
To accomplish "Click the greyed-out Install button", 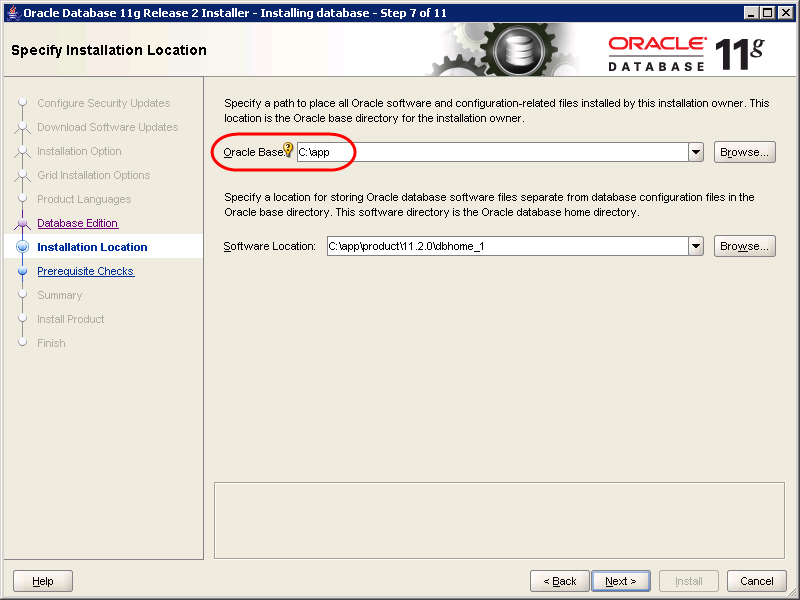I will coord(689,581).
